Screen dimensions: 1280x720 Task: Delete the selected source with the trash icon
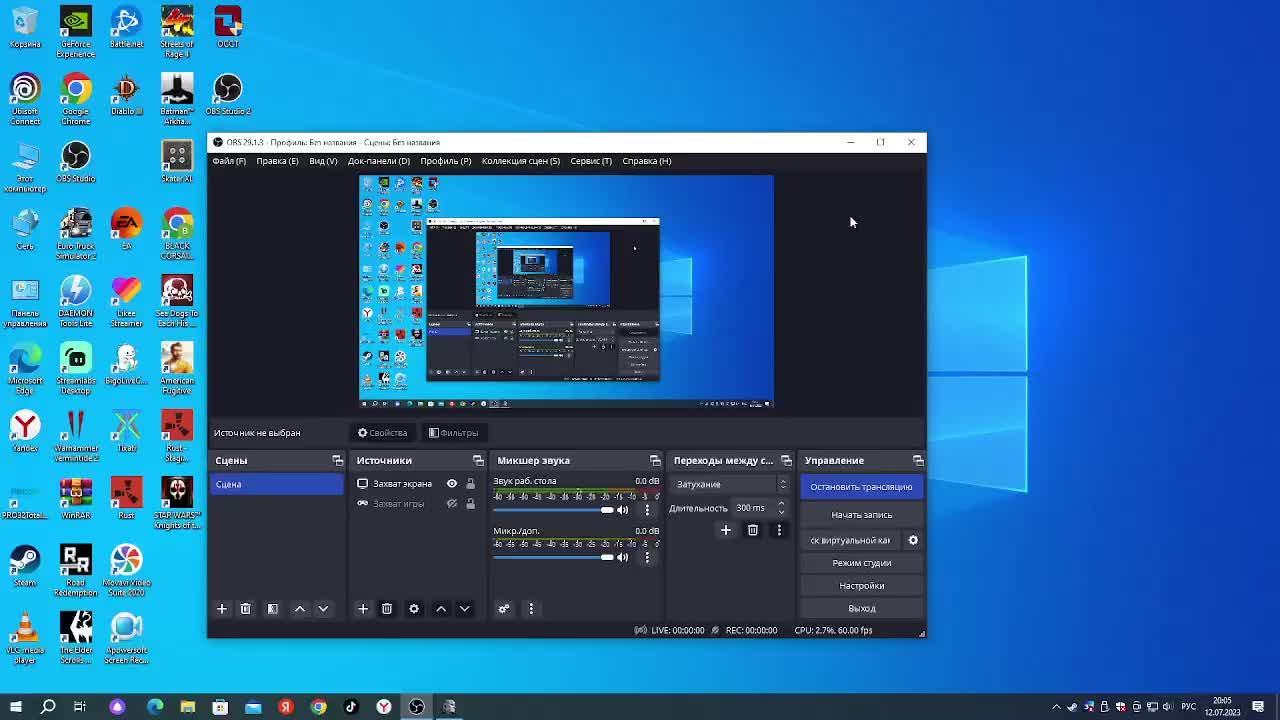(387, 609)
